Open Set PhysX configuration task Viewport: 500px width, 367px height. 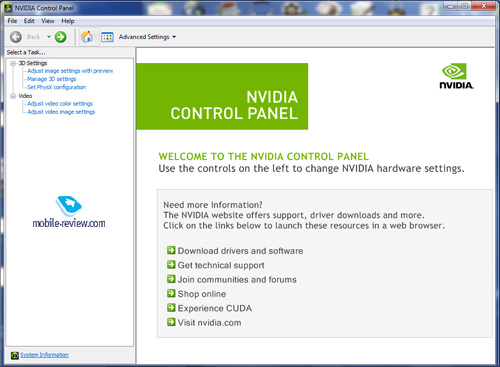(57, 87)
